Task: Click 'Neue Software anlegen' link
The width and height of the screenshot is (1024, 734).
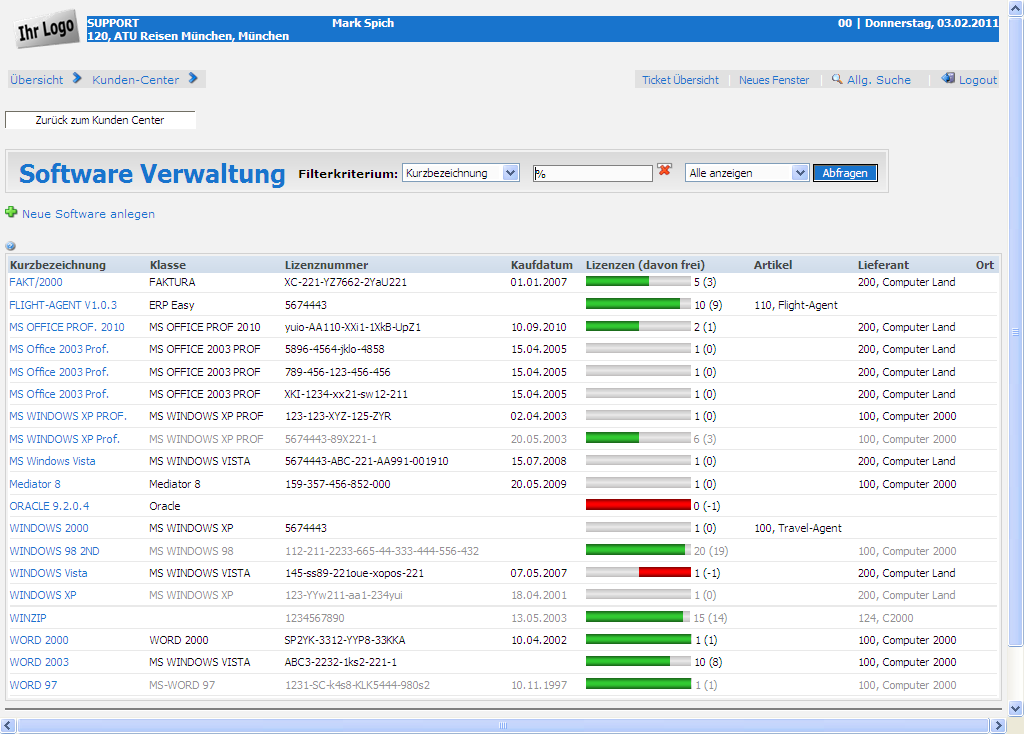Action: pyautogui.click(x=88, y=214)
